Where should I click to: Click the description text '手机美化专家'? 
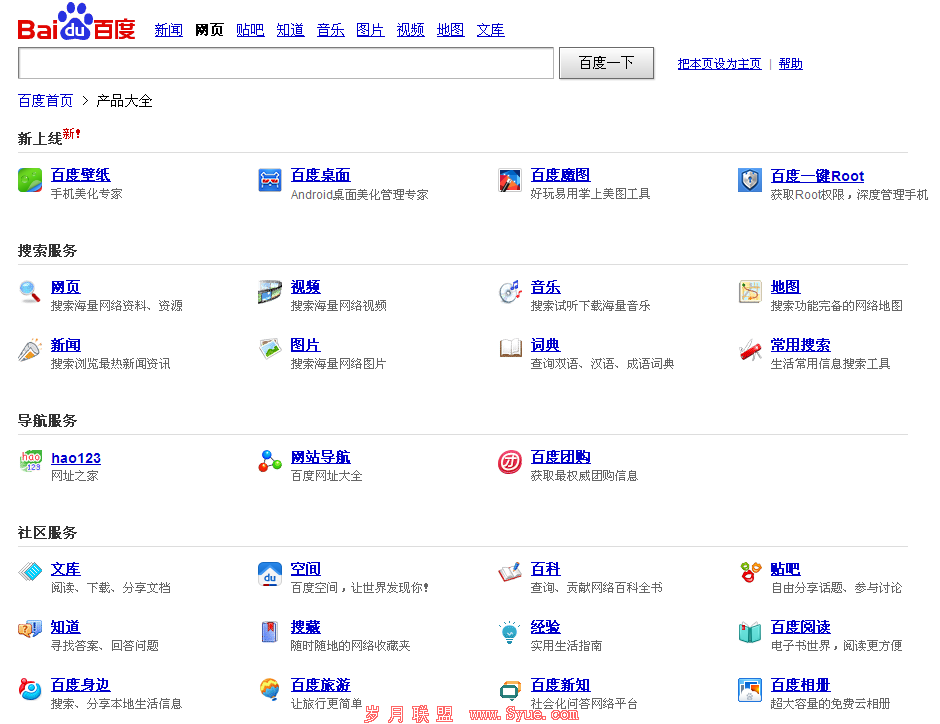(x=86, y=194)
